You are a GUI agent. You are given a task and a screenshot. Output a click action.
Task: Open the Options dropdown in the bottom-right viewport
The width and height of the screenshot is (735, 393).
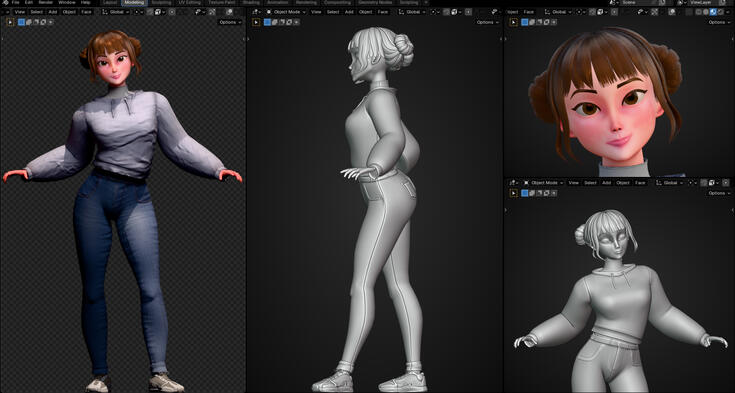coord(719,193)
